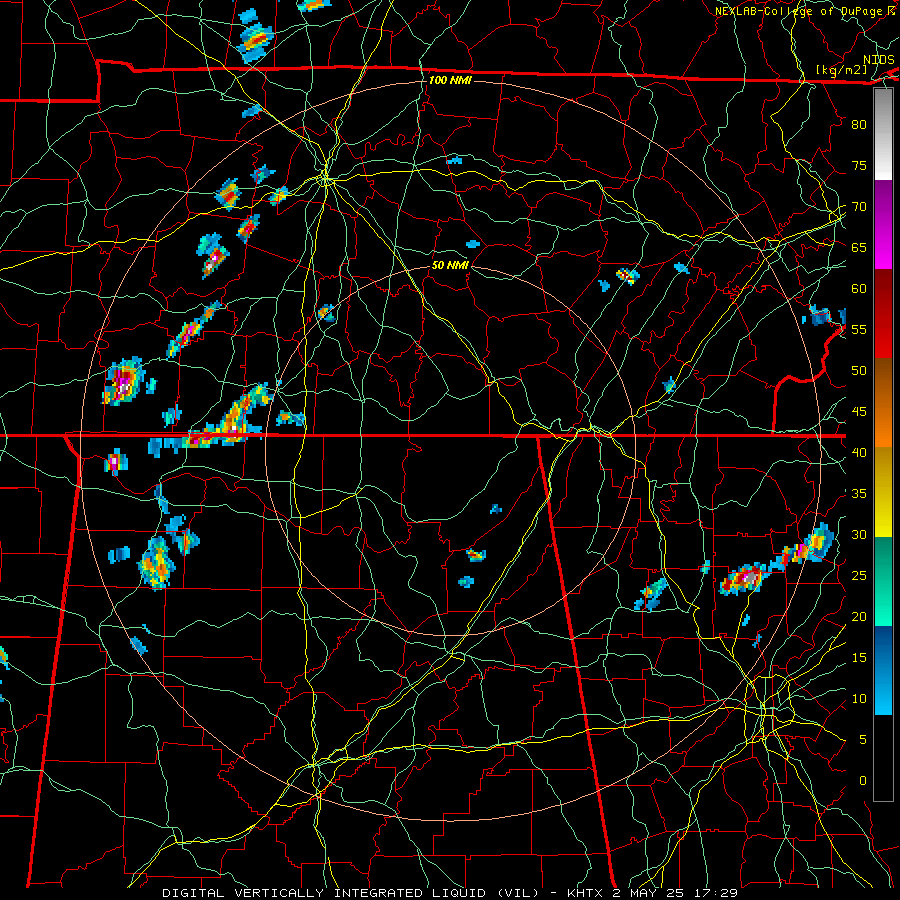Viewport: 900px width, 900px height.
Task: Click the '75' value on the VIL scale
Action: point(859,165)
